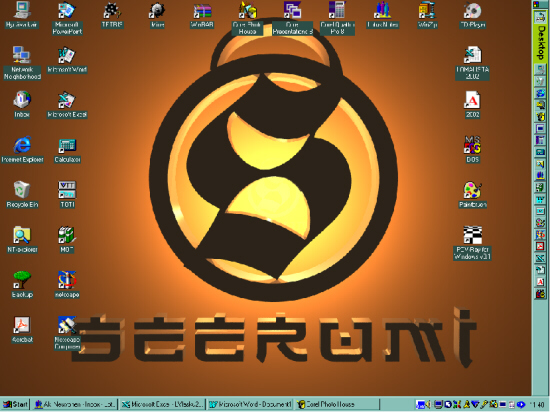Open the WinZip desktop shortcut
The height and width of the screenshot is (412, 550).
click(427, 15)
